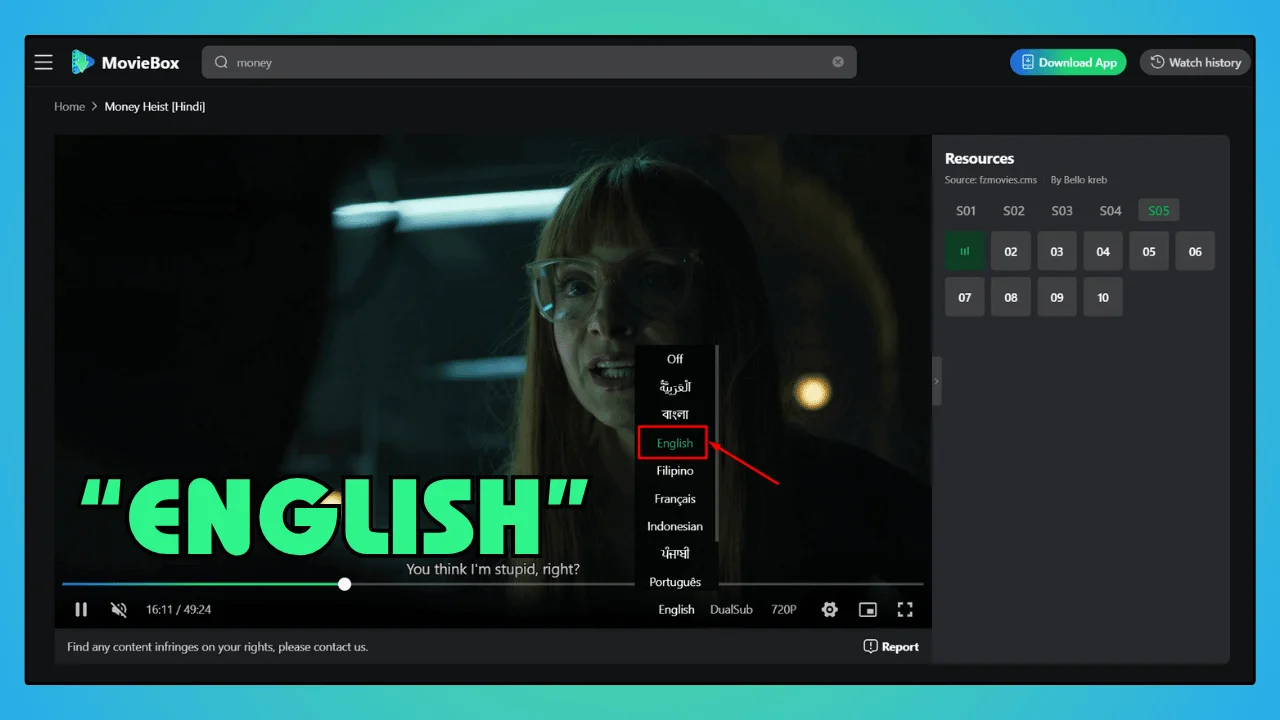The image size is (1280, 720).
Task: Play episode 08
Action: click(x=1011, y=297)
